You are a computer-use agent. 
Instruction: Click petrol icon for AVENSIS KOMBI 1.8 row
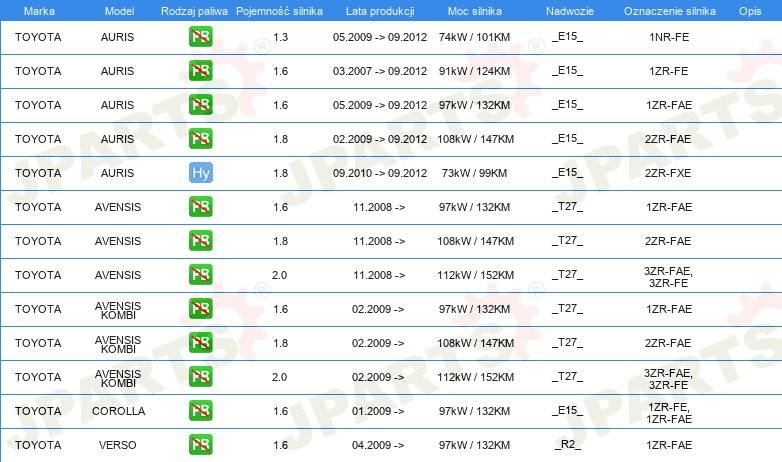[200, 342]
